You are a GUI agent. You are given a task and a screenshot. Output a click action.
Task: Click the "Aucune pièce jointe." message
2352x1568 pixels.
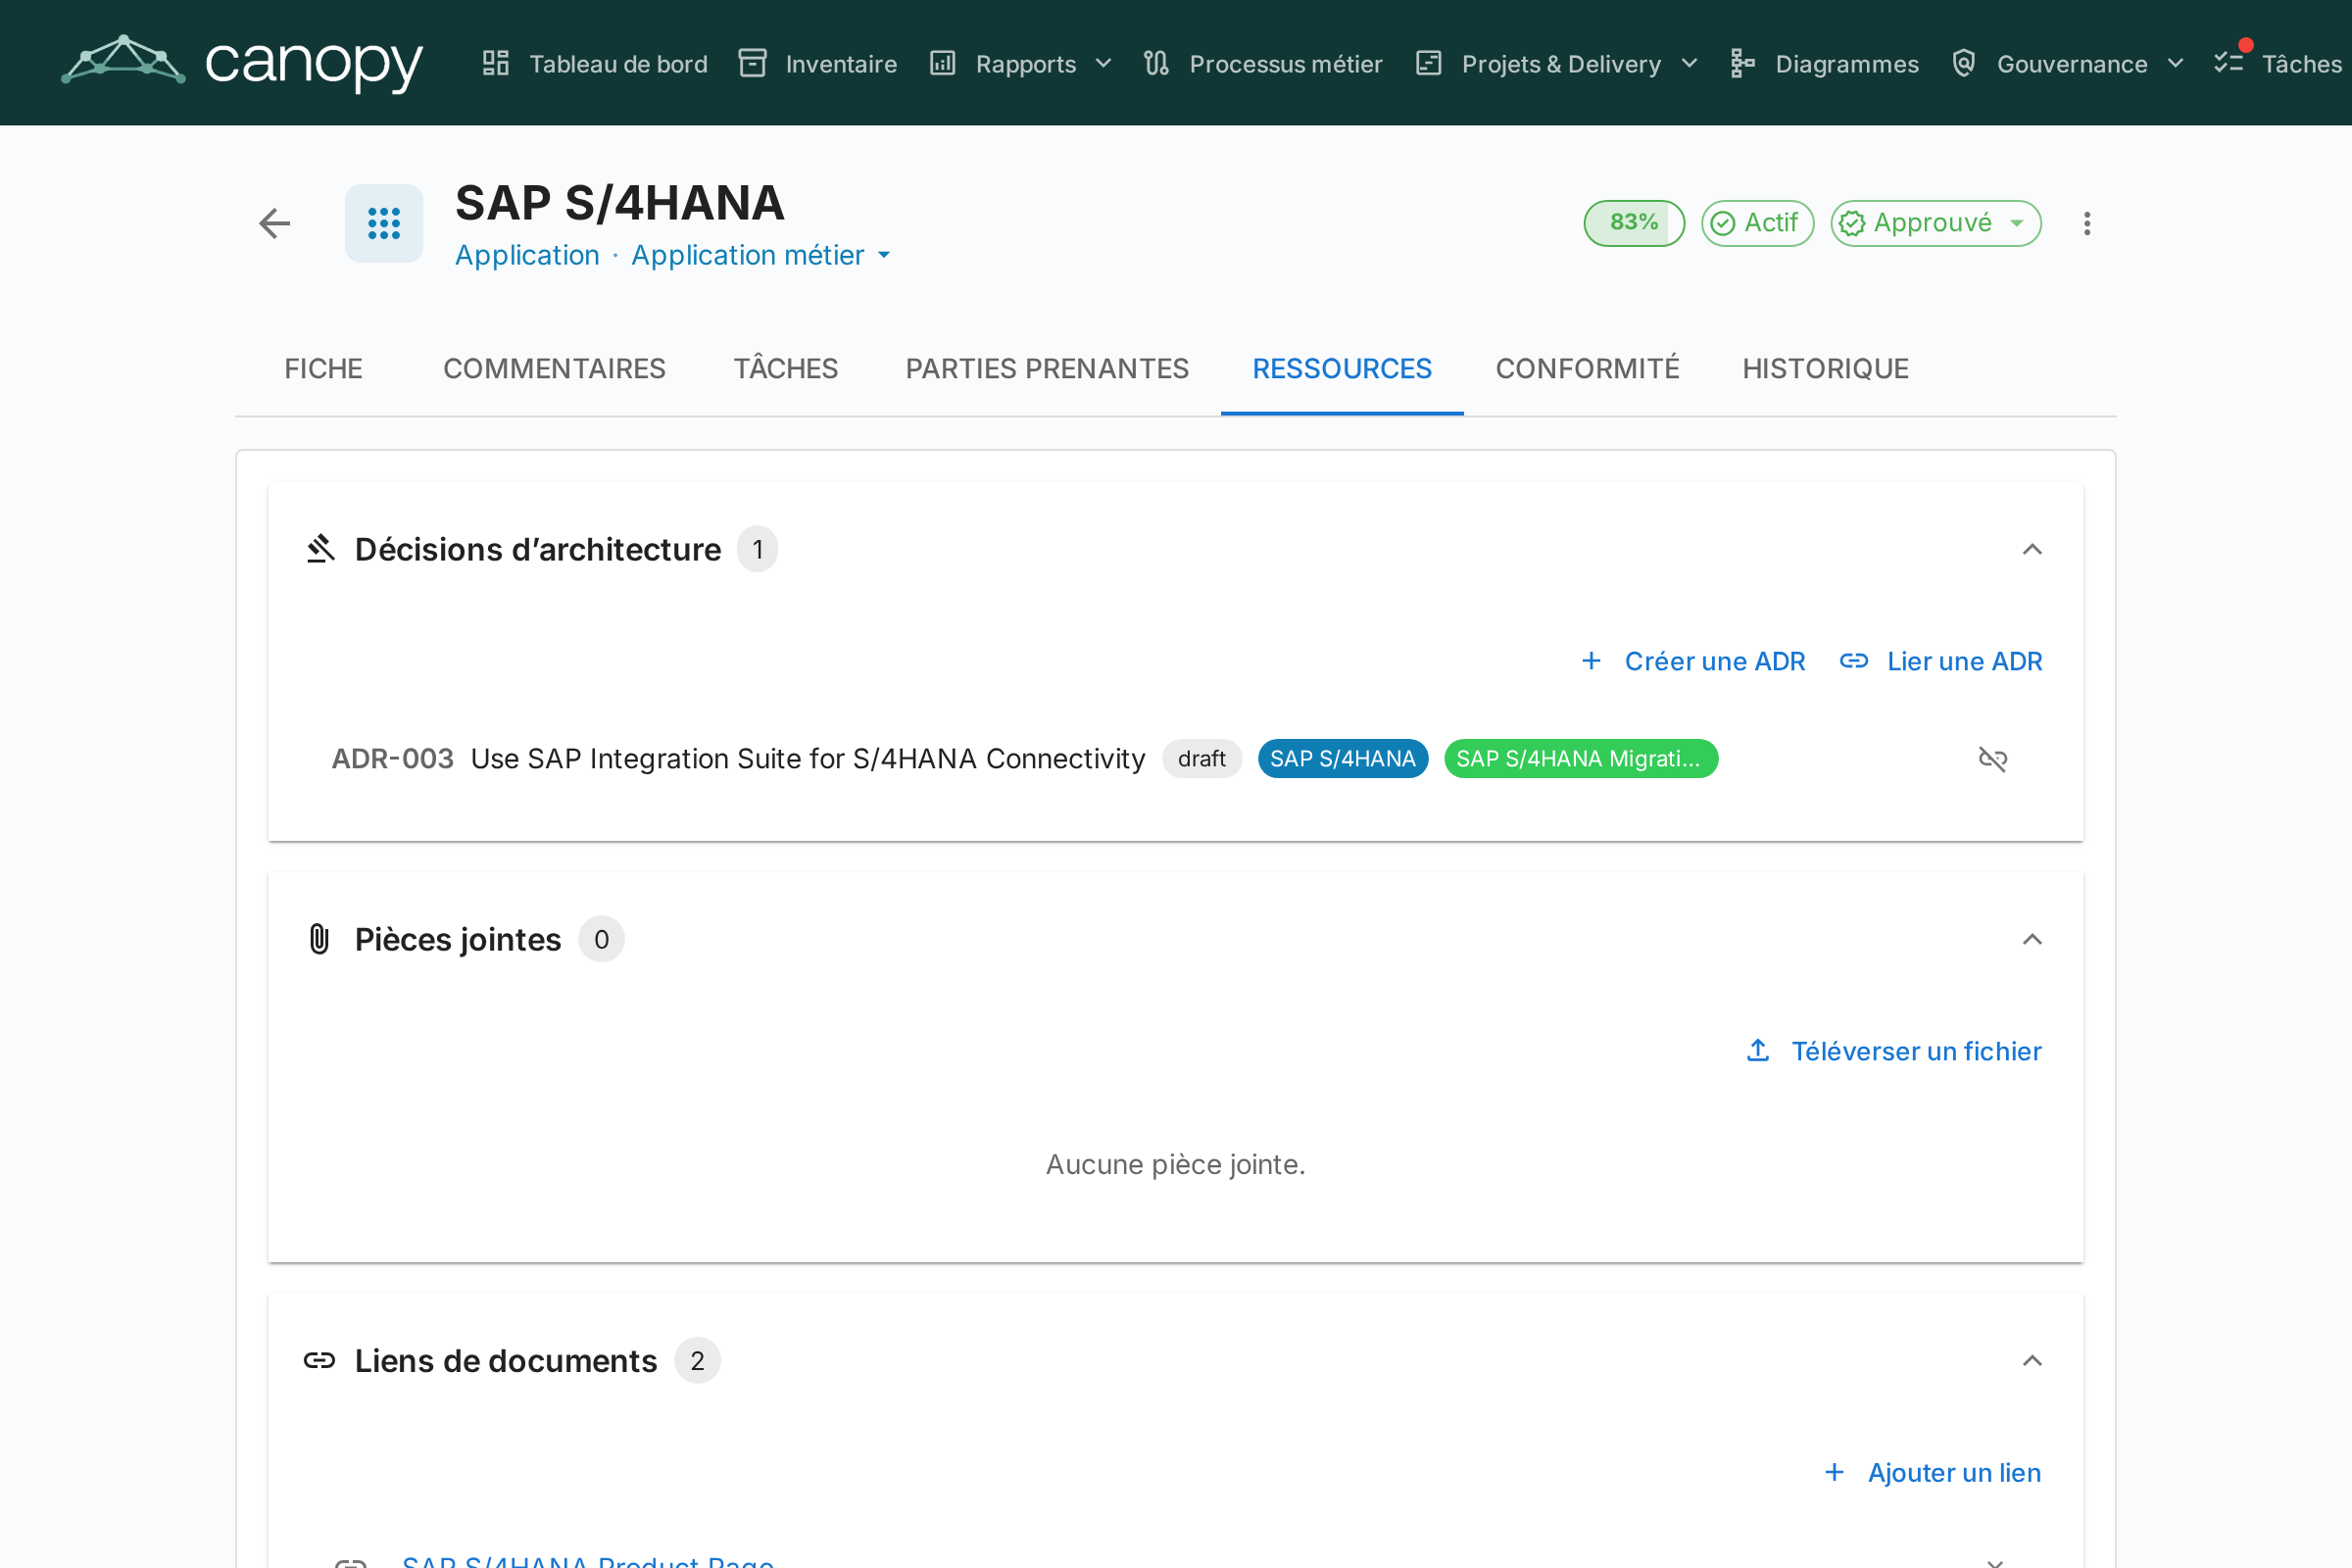1176,1164
